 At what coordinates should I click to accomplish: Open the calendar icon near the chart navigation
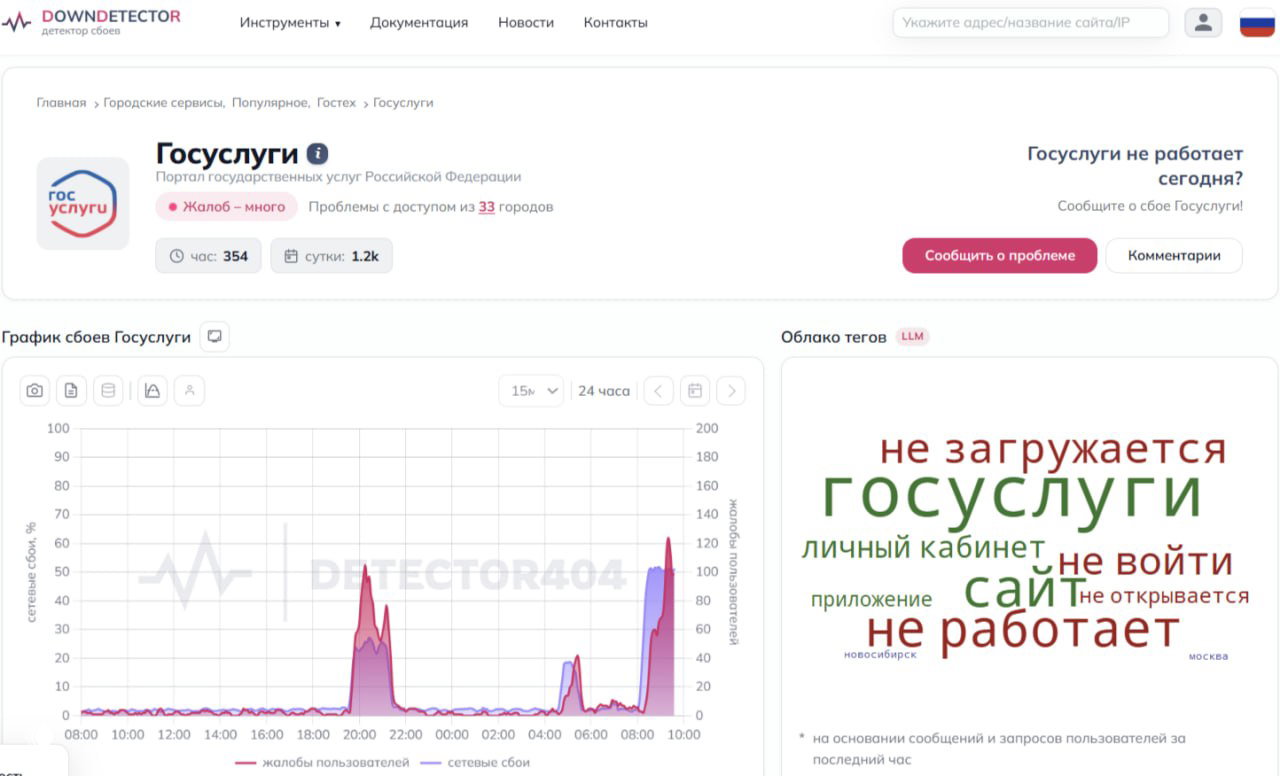(x=695, y=390)
